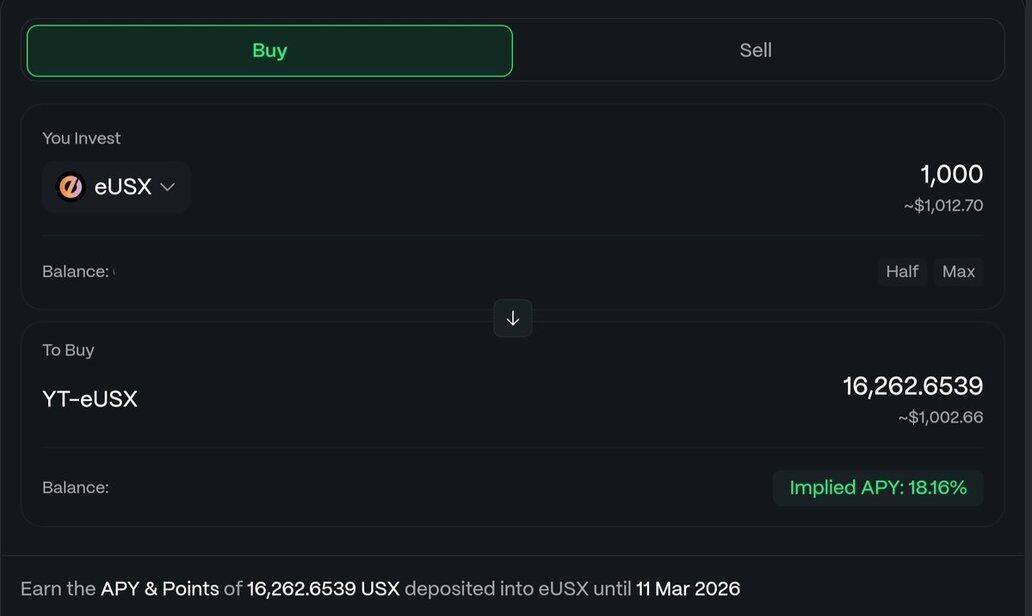Click the 1,000 invest amount field
Image resolution: width=1032 pixels, height=616 pixels.
[951, 174]
